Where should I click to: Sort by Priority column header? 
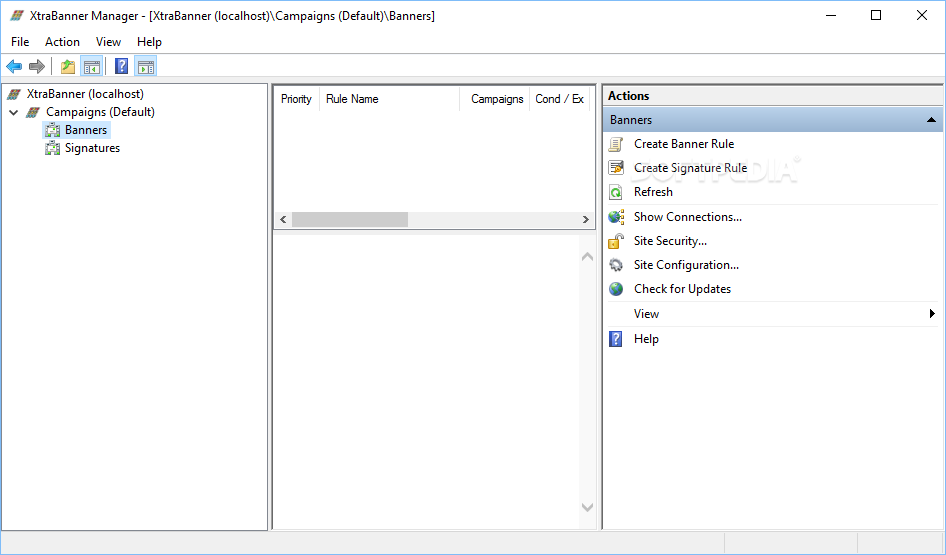click(x=296, y=99)
